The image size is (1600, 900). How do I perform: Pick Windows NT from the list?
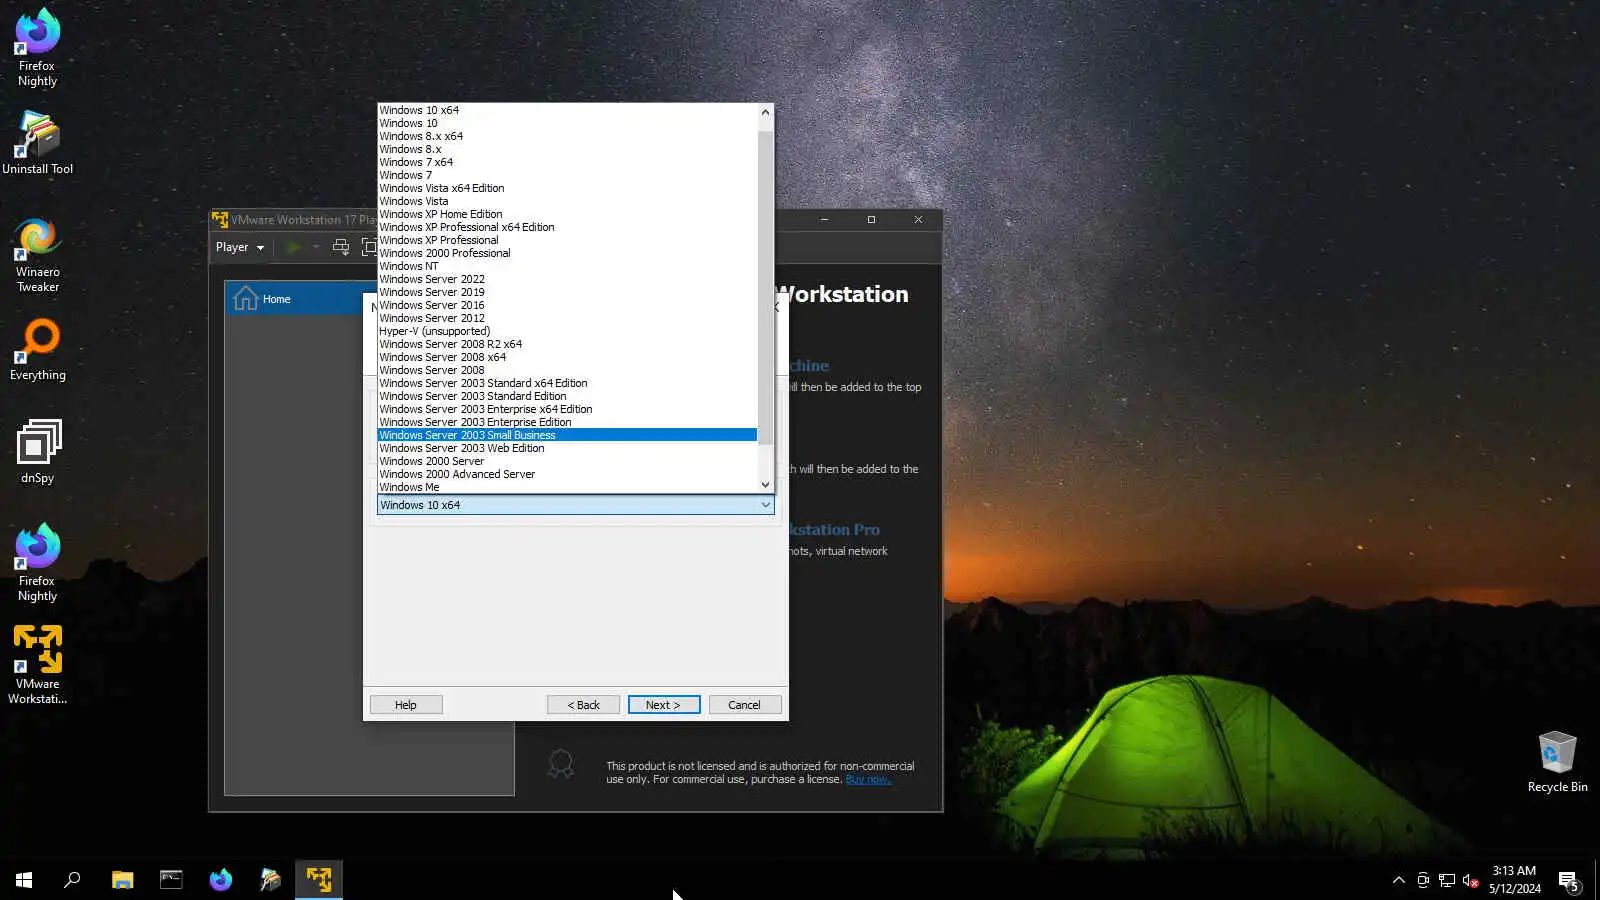(567, 266)
